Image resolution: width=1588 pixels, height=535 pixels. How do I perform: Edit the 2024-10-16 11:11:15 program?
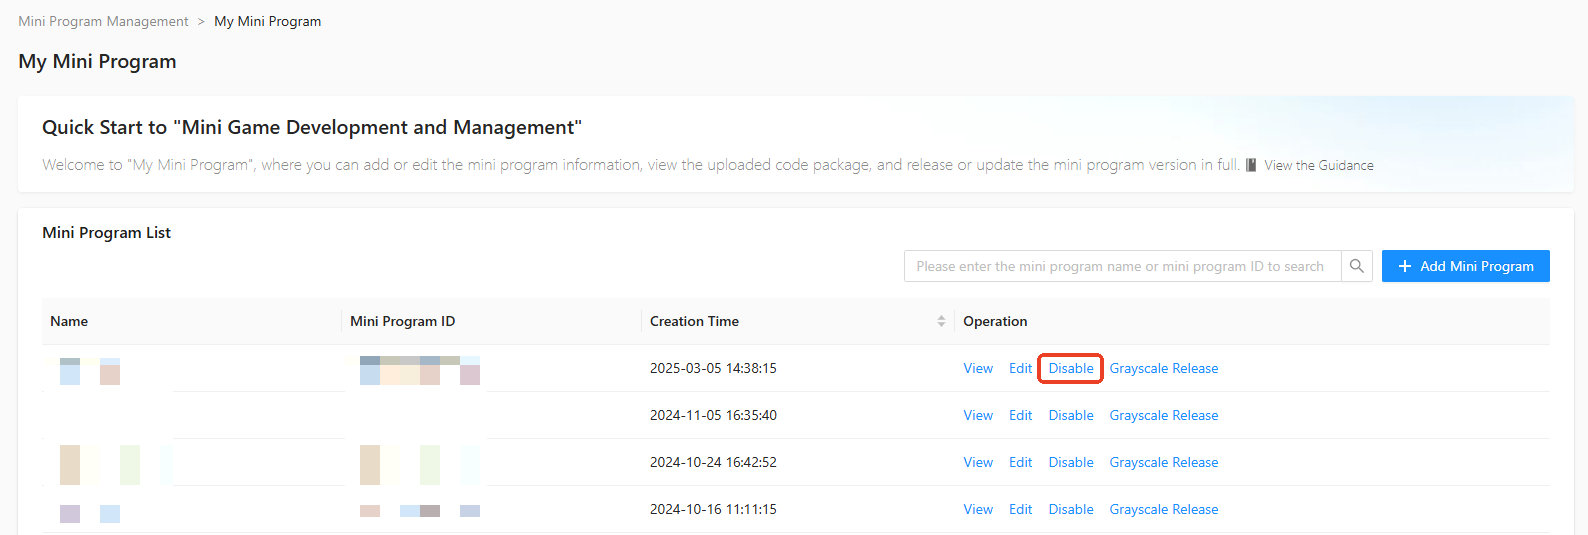click(x=1020, y=509)
